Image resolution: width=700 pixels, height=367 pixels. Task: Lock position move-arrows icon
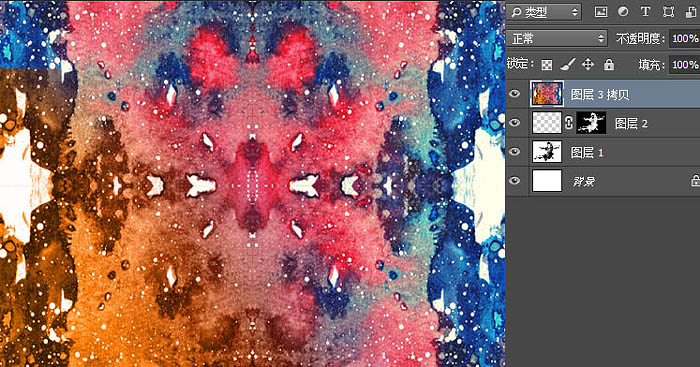[588, 65]
